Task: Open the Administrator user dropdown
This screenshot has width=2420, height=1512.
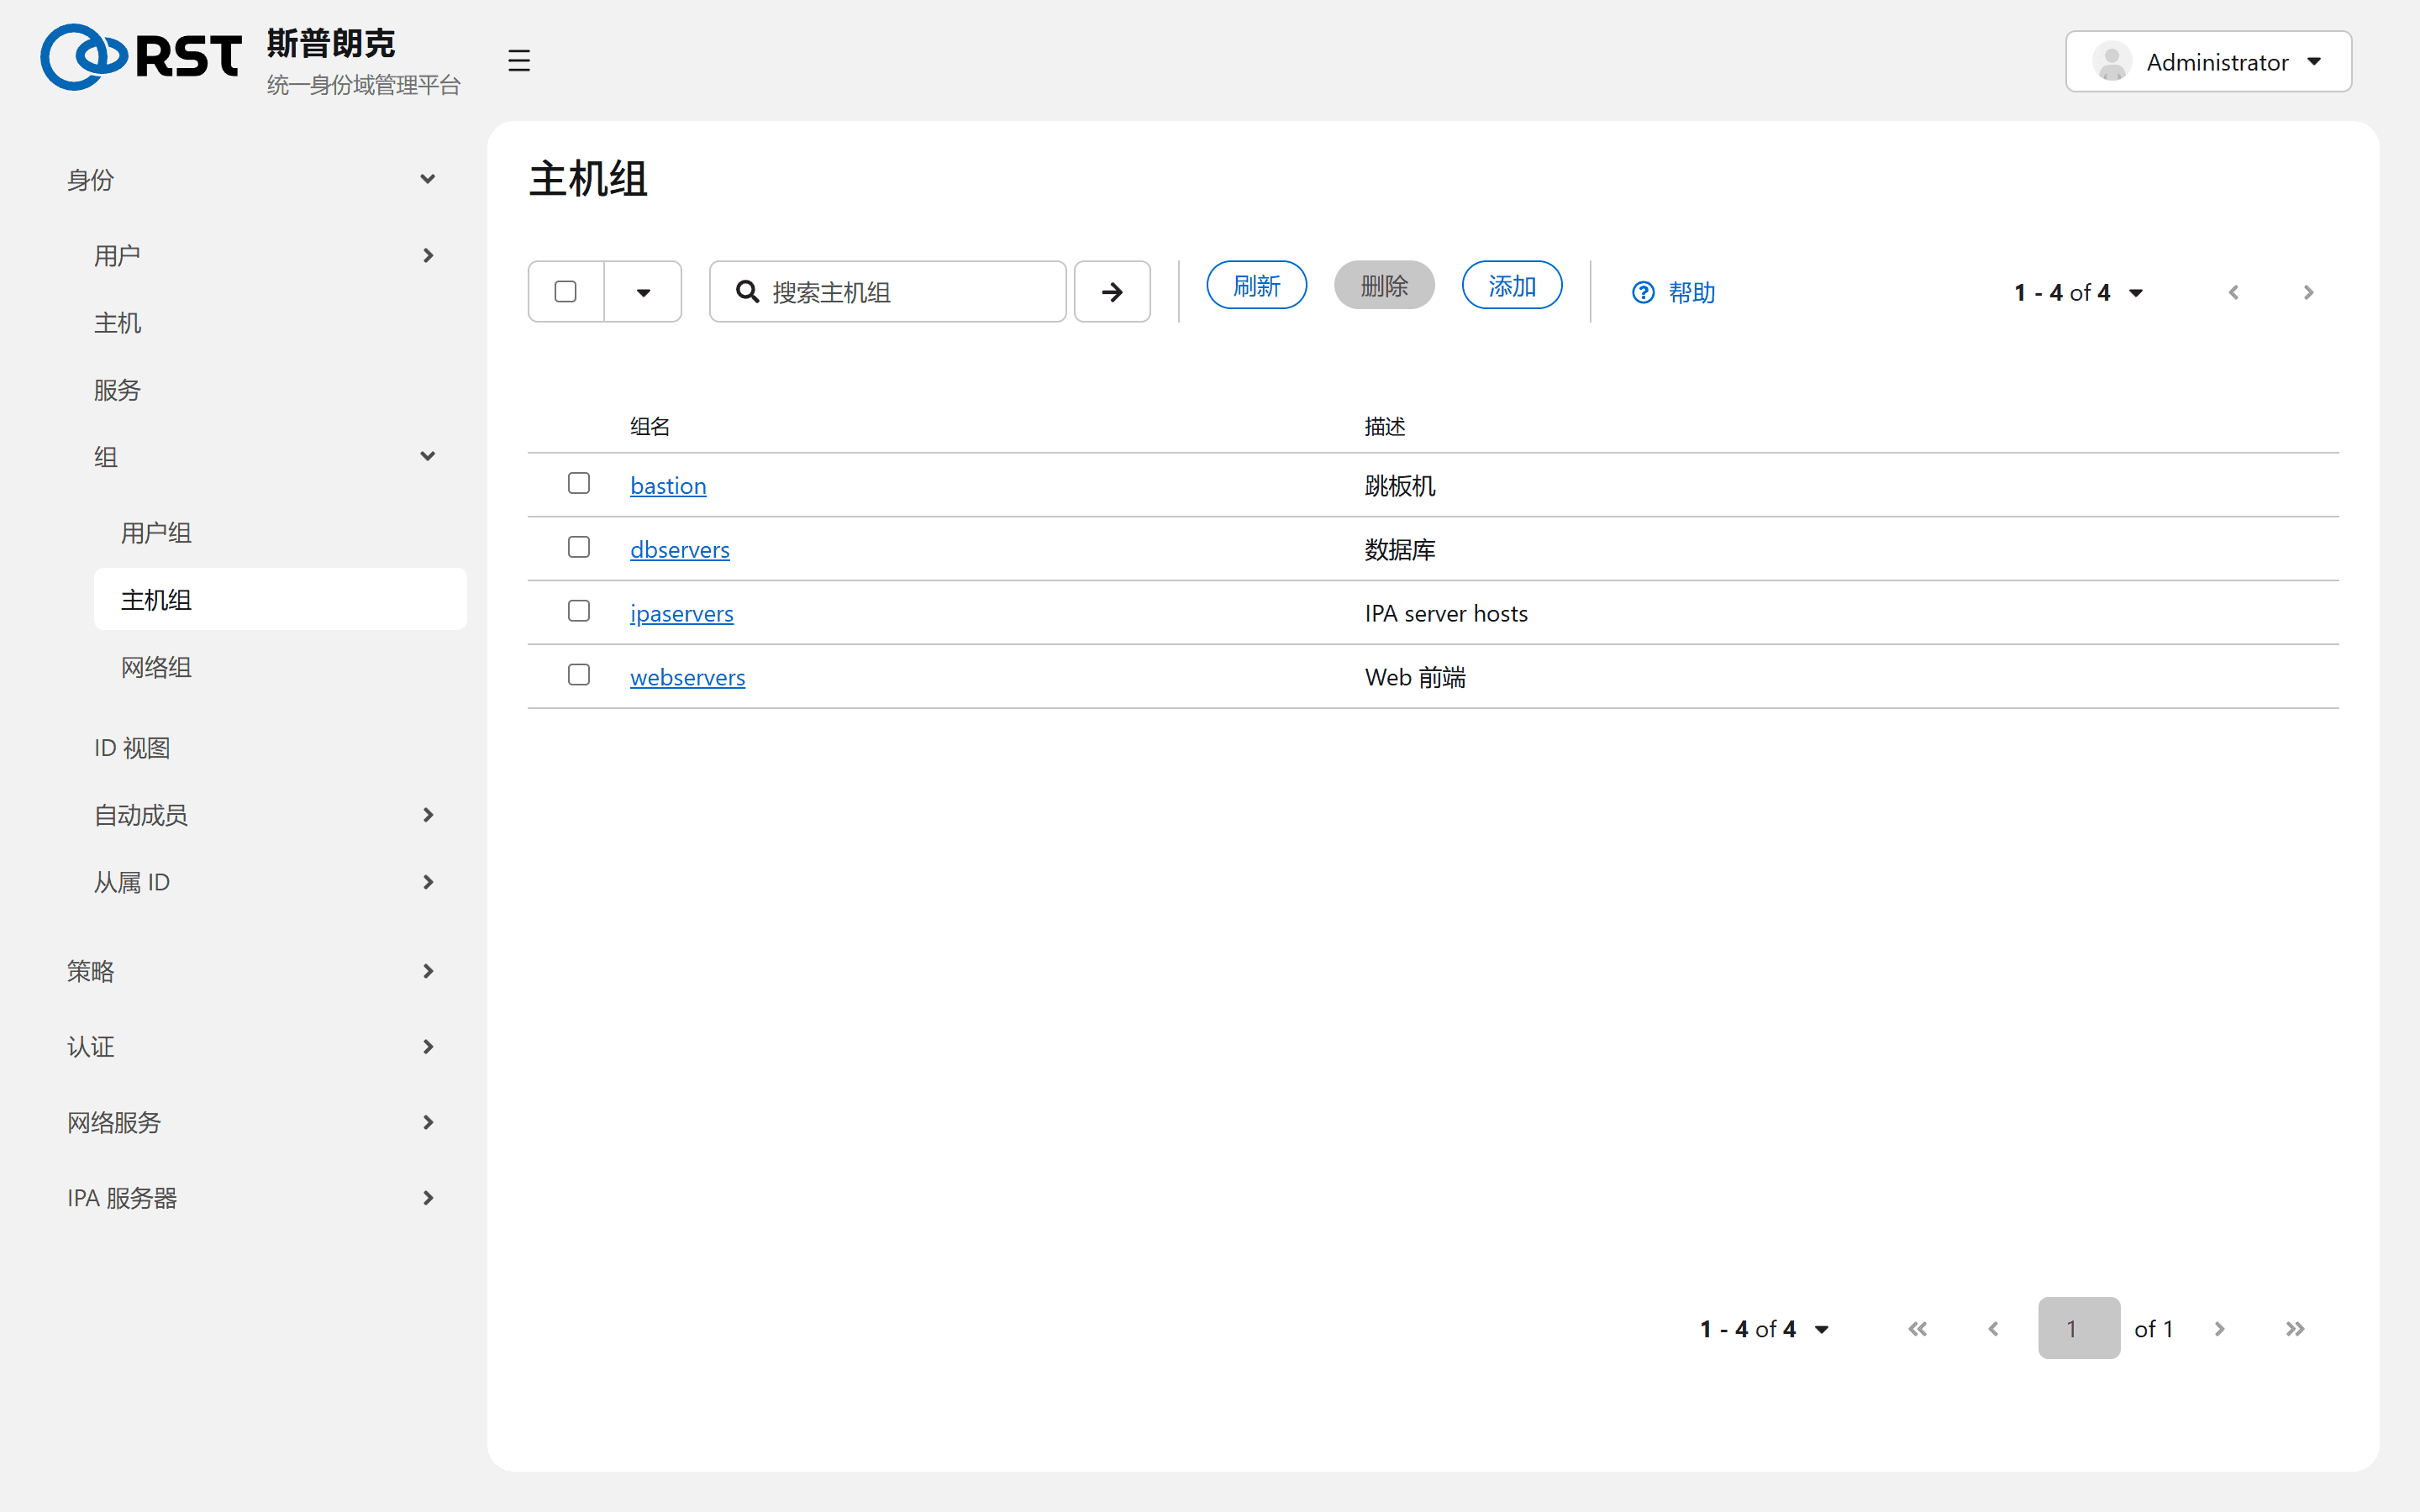Action: 2208,61
